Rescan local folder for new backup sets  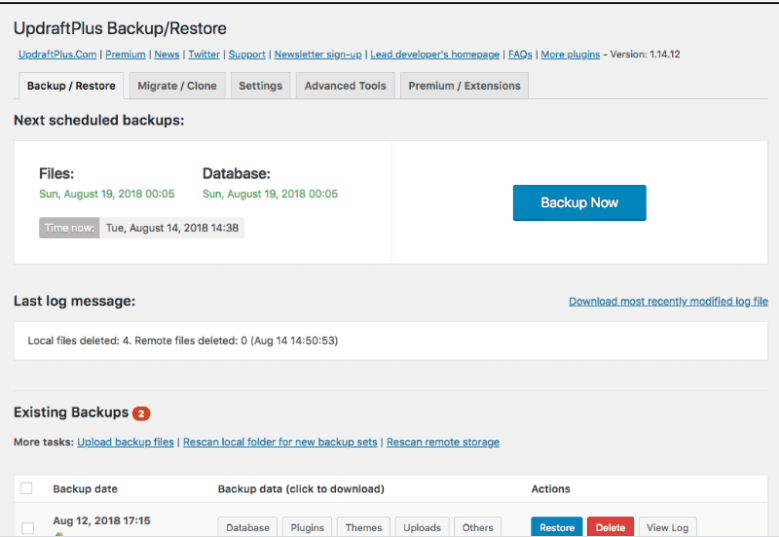(x=280, y=442)
